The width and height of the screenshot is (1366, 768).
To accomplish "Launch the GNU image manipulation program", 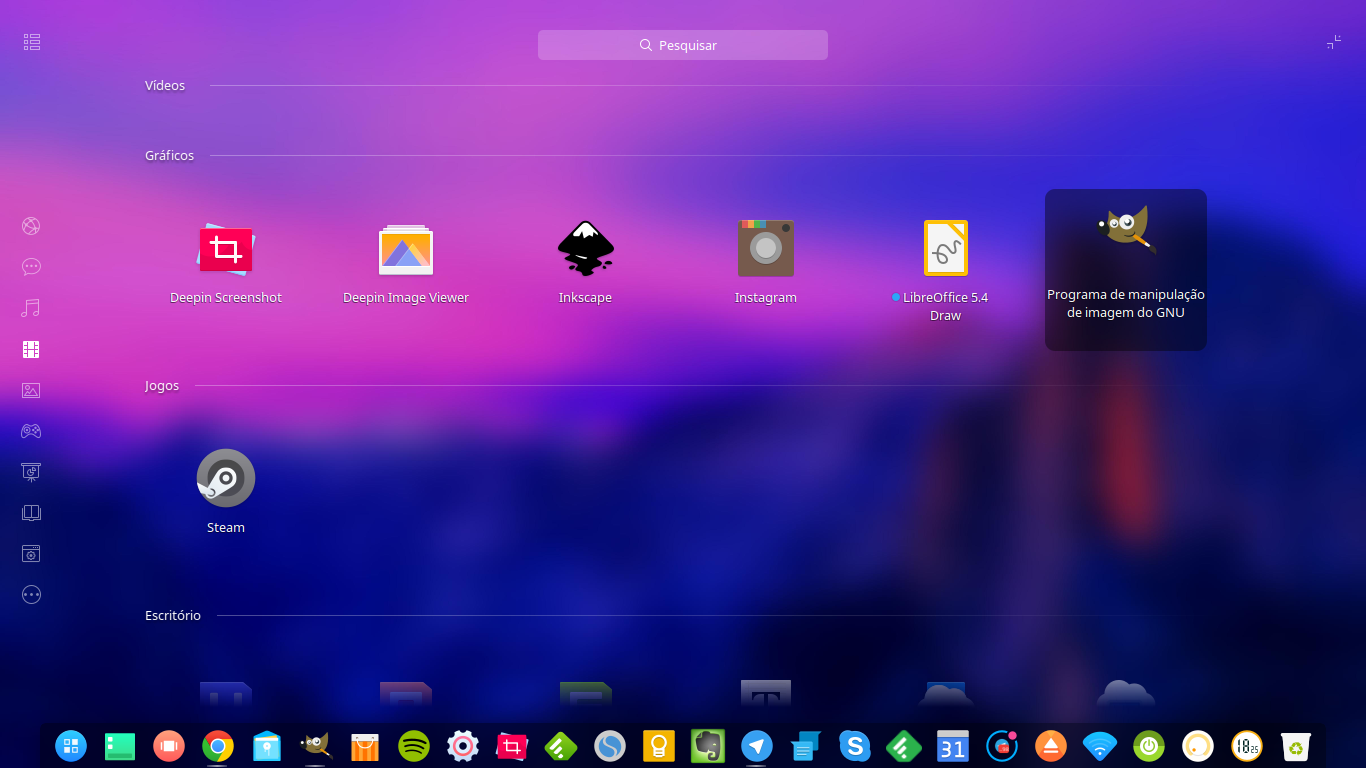I will click(1126, 269).
